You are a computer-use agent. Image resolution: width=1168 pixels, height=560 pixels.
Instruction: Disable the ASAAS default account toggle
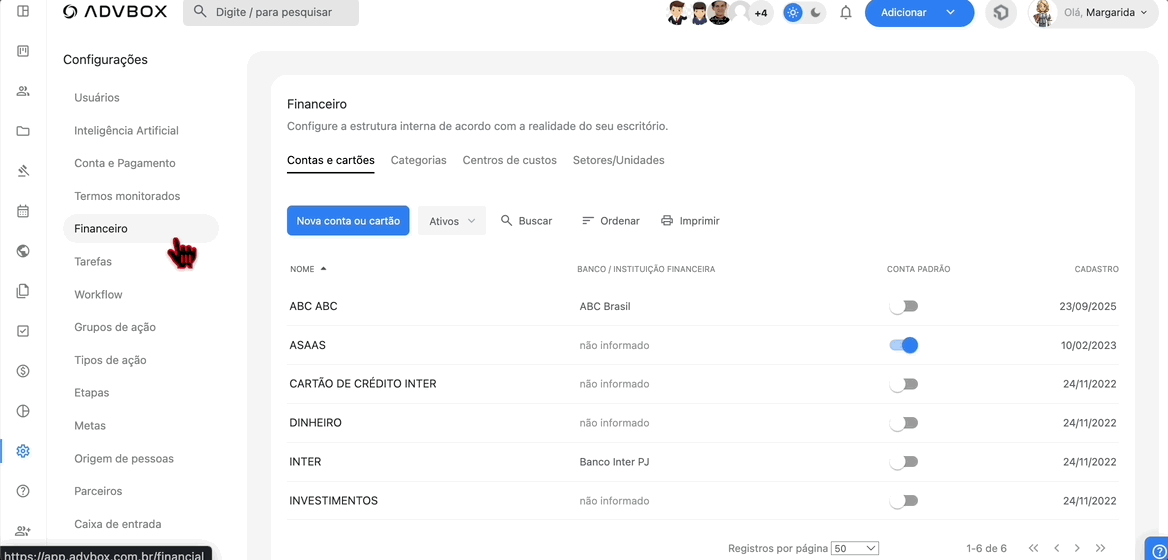(904, 345)
